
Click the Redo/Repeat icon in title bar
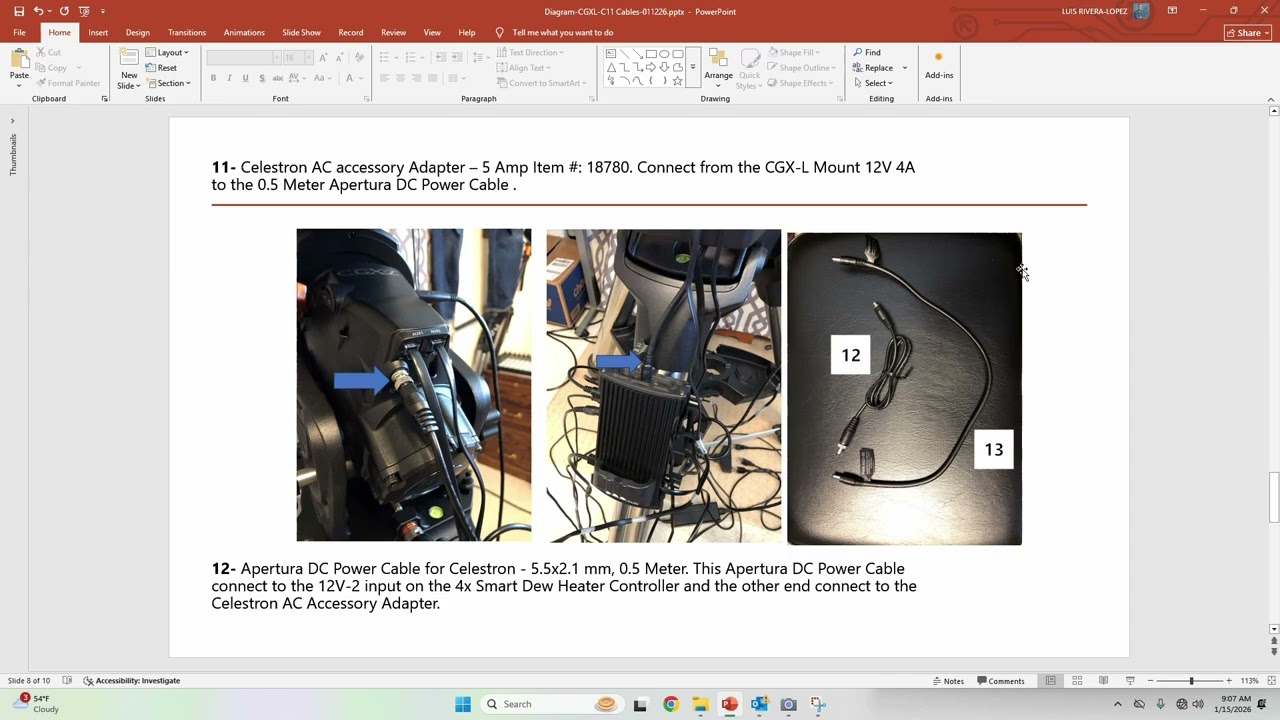[64, 11]
